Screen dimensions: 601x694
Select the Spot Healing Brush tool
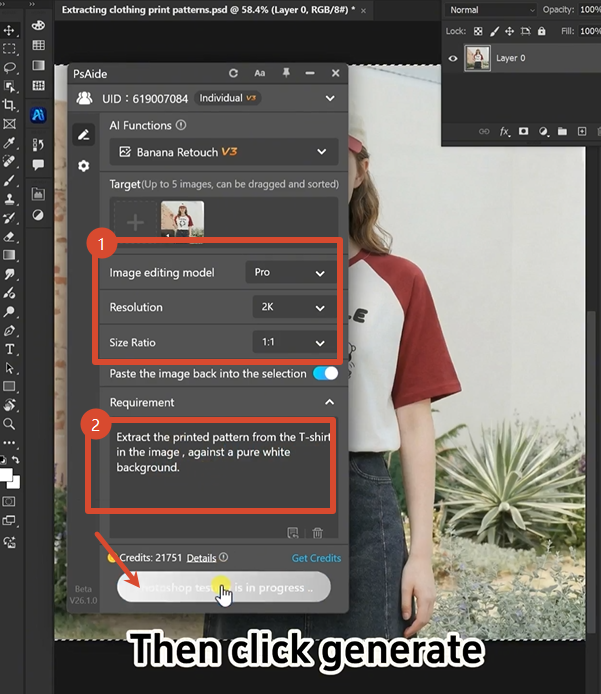point(9,161)
